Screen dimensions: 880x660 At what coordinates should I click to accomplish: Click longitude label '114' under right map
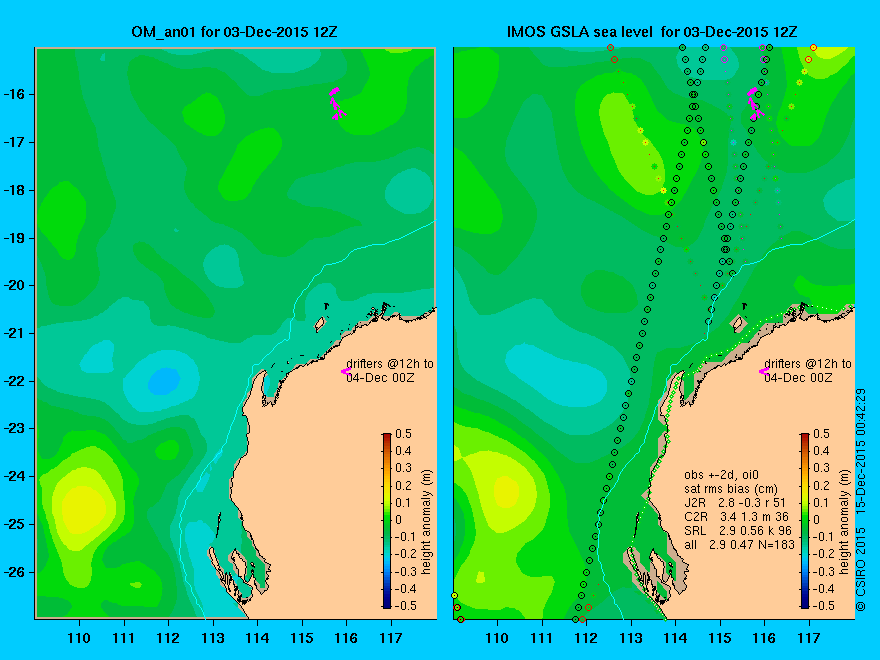click(x=676, y=638)
